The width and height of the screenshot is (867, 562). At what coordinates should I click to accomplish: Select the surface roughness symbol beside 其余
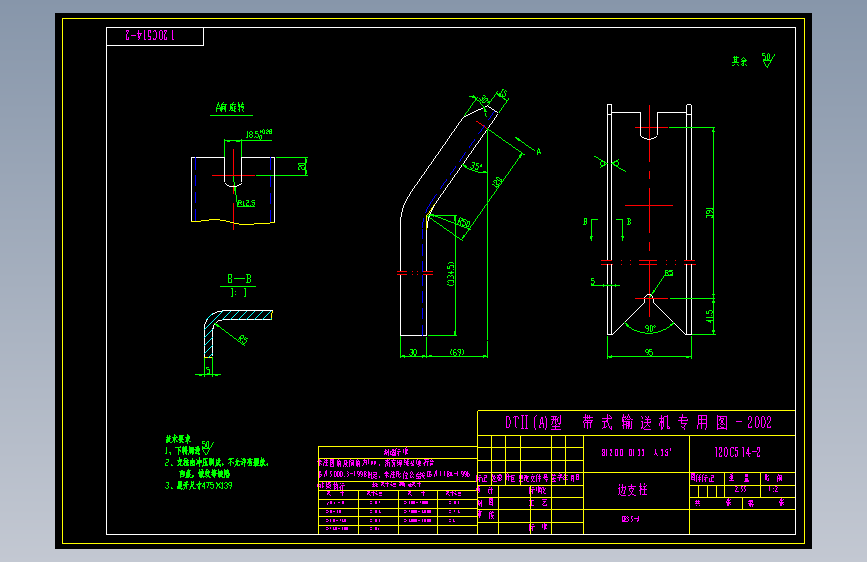(x=768, y=60)
